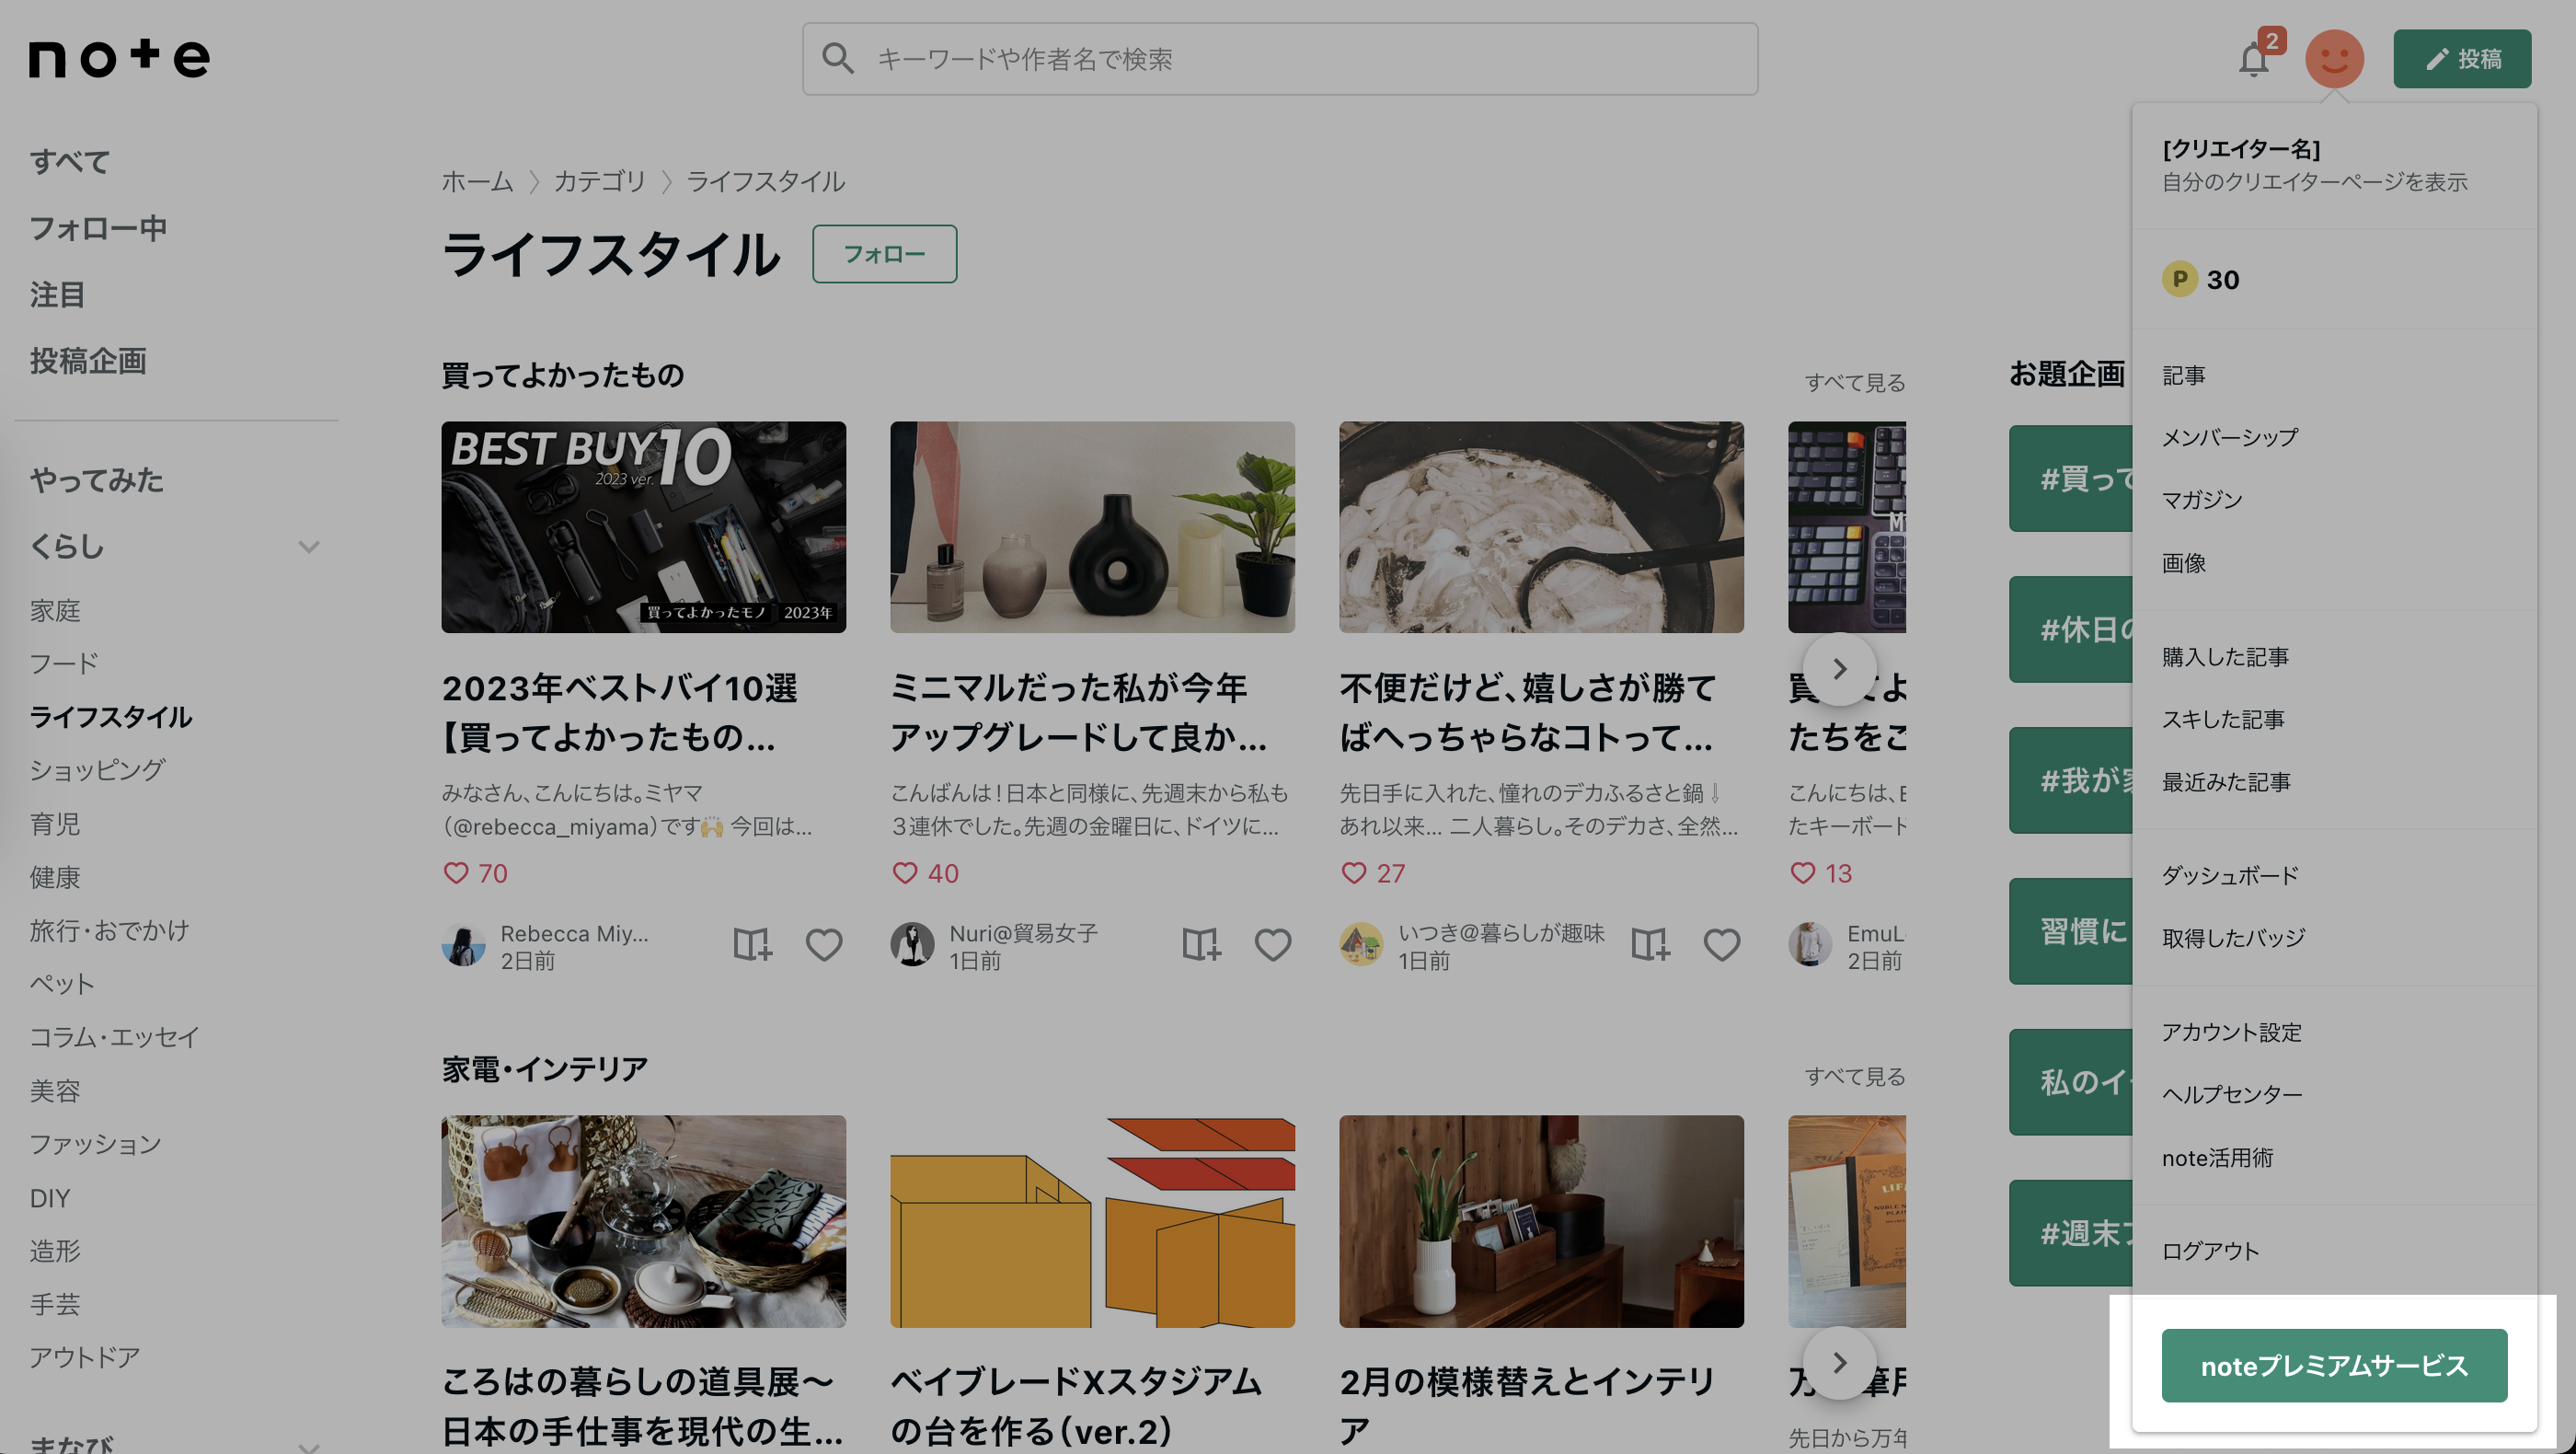Open アウトドア sidebar category
The width and height of the screenshot is (2576, 1454).
(x=84, y=1357)
